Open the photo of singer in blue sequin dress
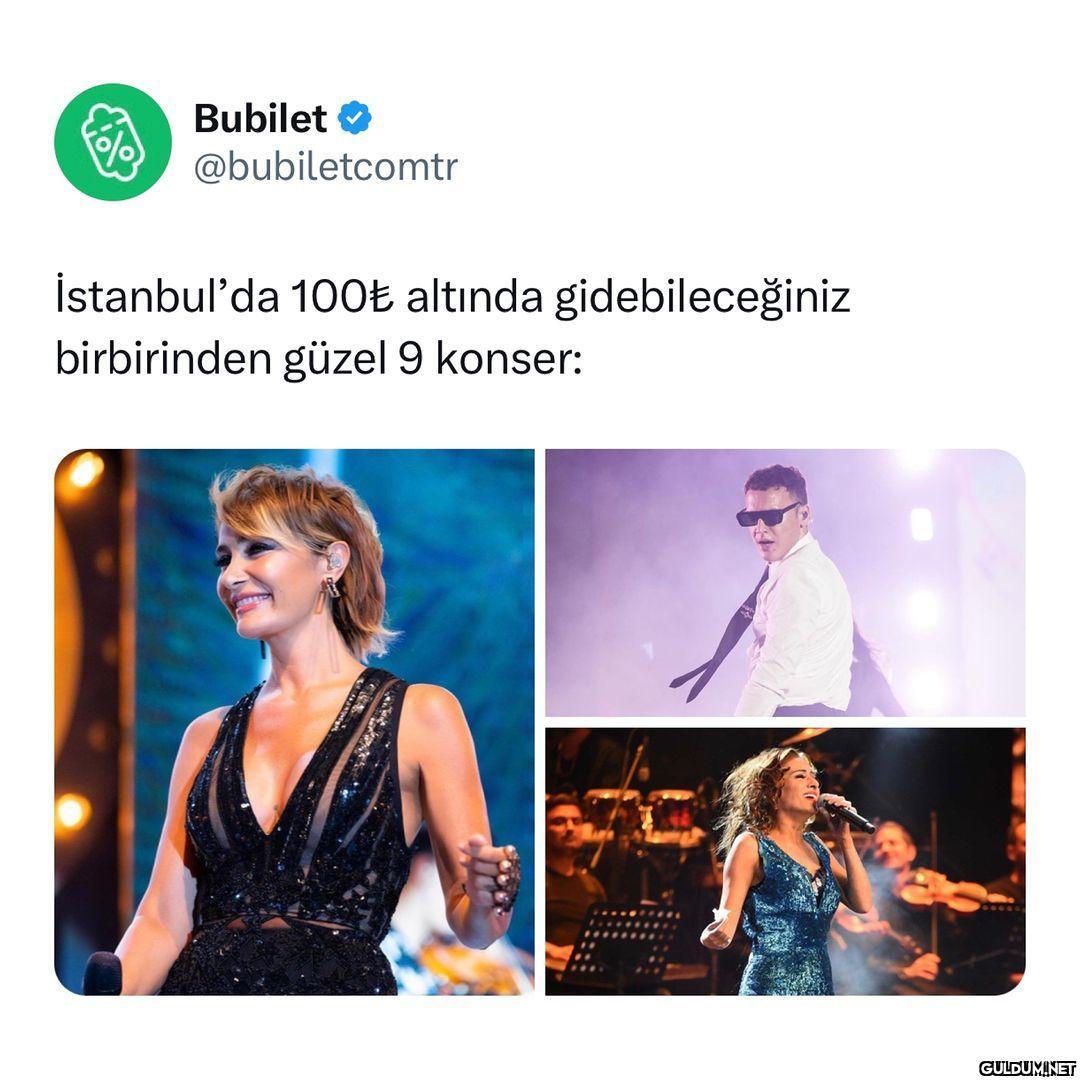The image size is (1080, 1080). coord(785,862)
